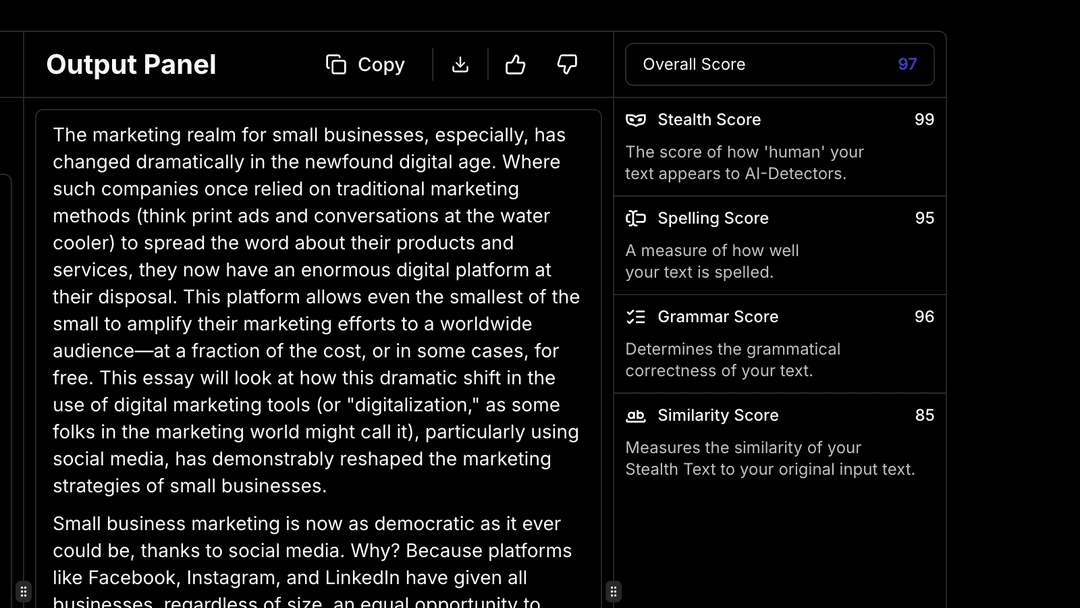Select the Similarity Score row
The height and width of the screenshot is (608, 1080).
tap(780, 442)
